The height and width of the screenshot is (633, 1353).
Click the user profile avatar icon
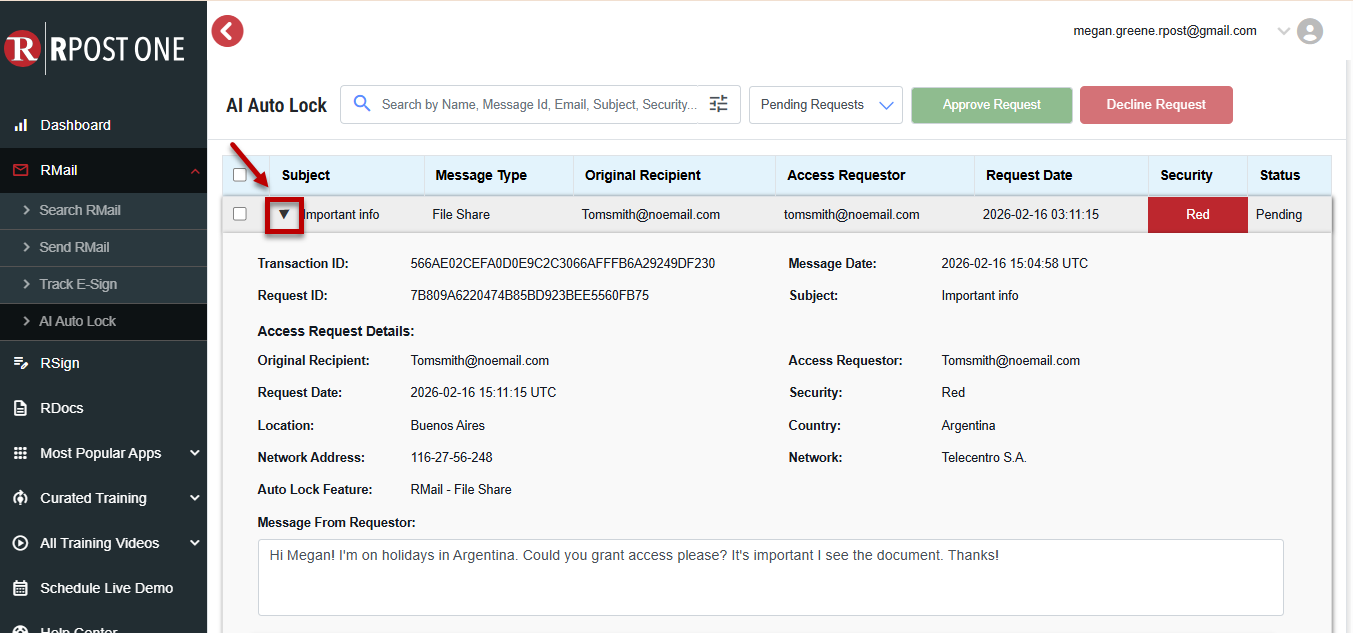point(1309,31)
